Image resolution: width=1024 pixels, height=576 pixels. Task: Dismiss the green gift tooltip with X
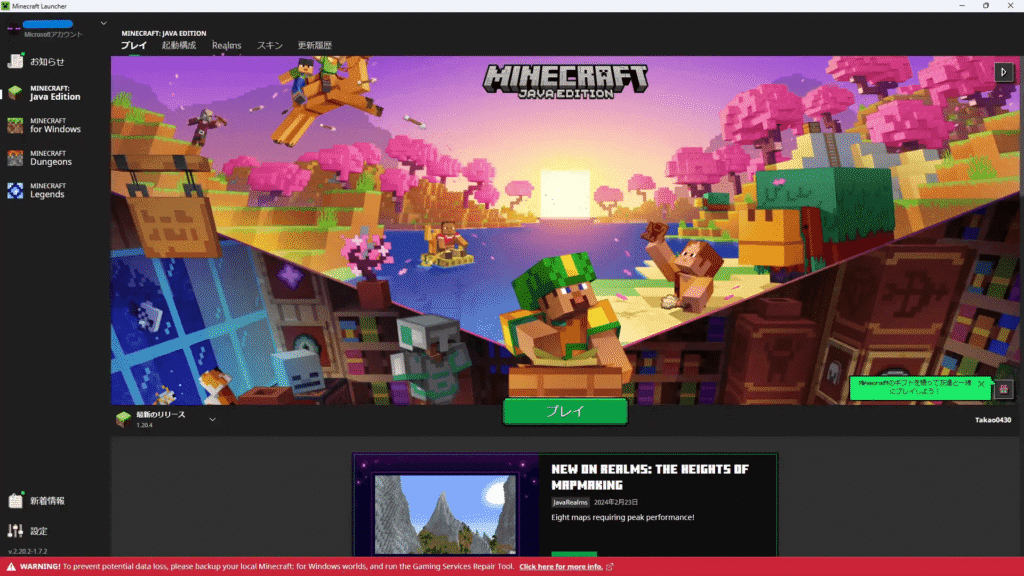pos(981,384)
